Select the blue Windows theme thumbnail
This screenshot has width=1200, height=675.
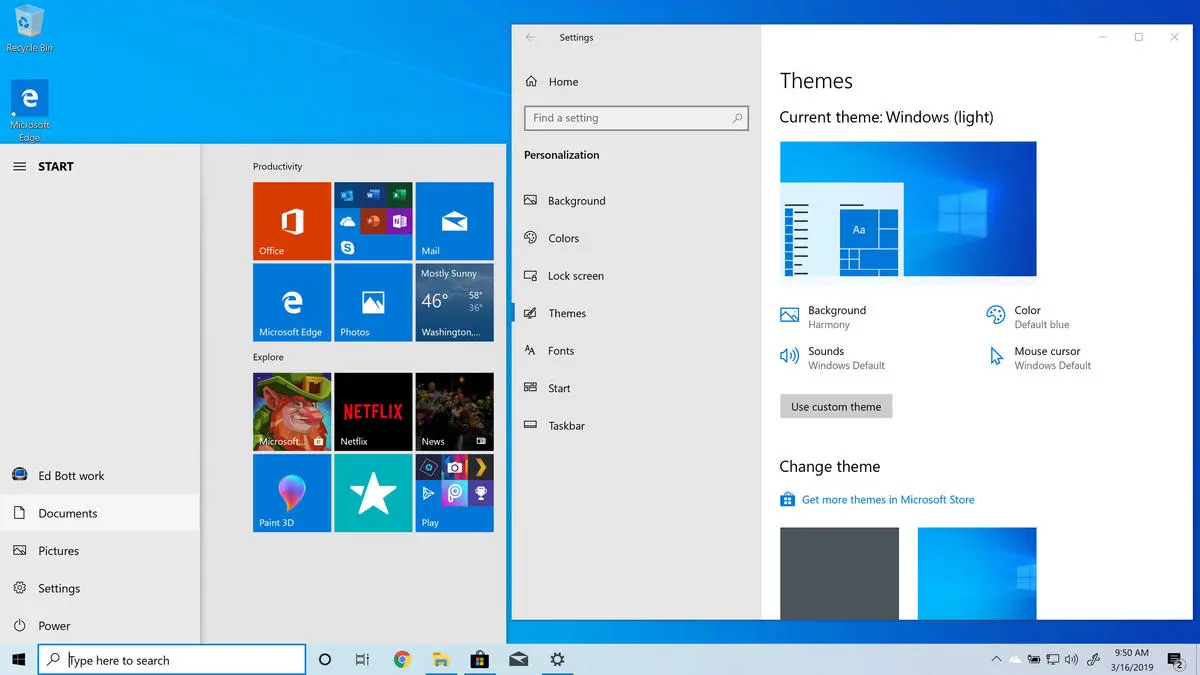point(977,573)
